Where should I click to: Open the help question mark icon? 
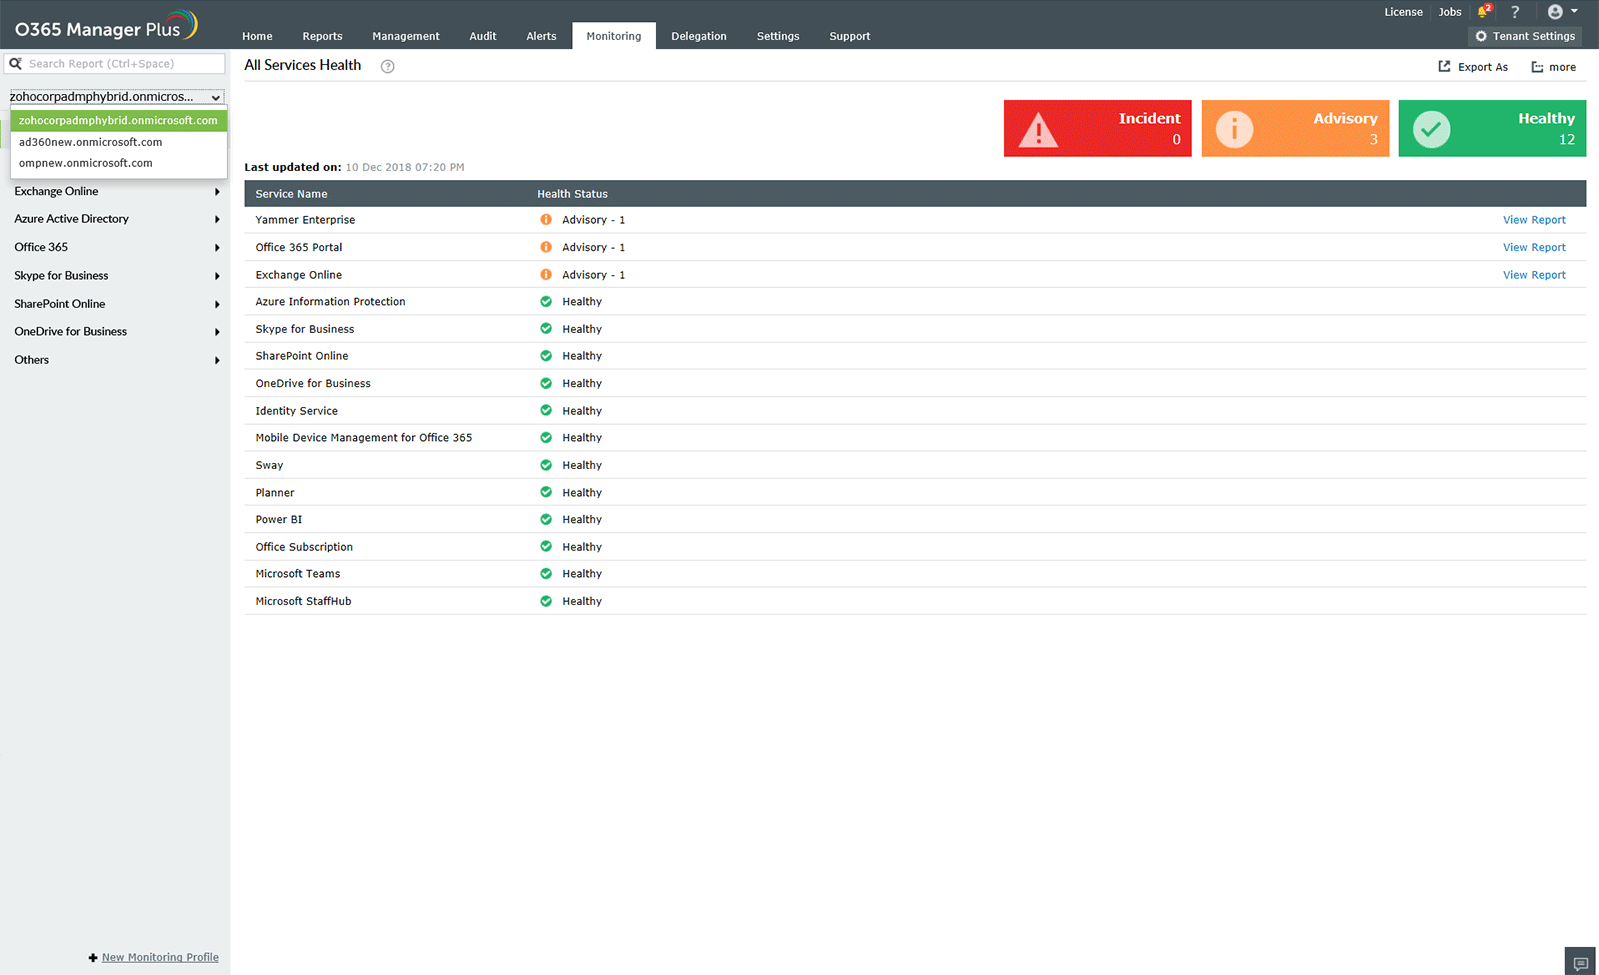[1515, 12]
